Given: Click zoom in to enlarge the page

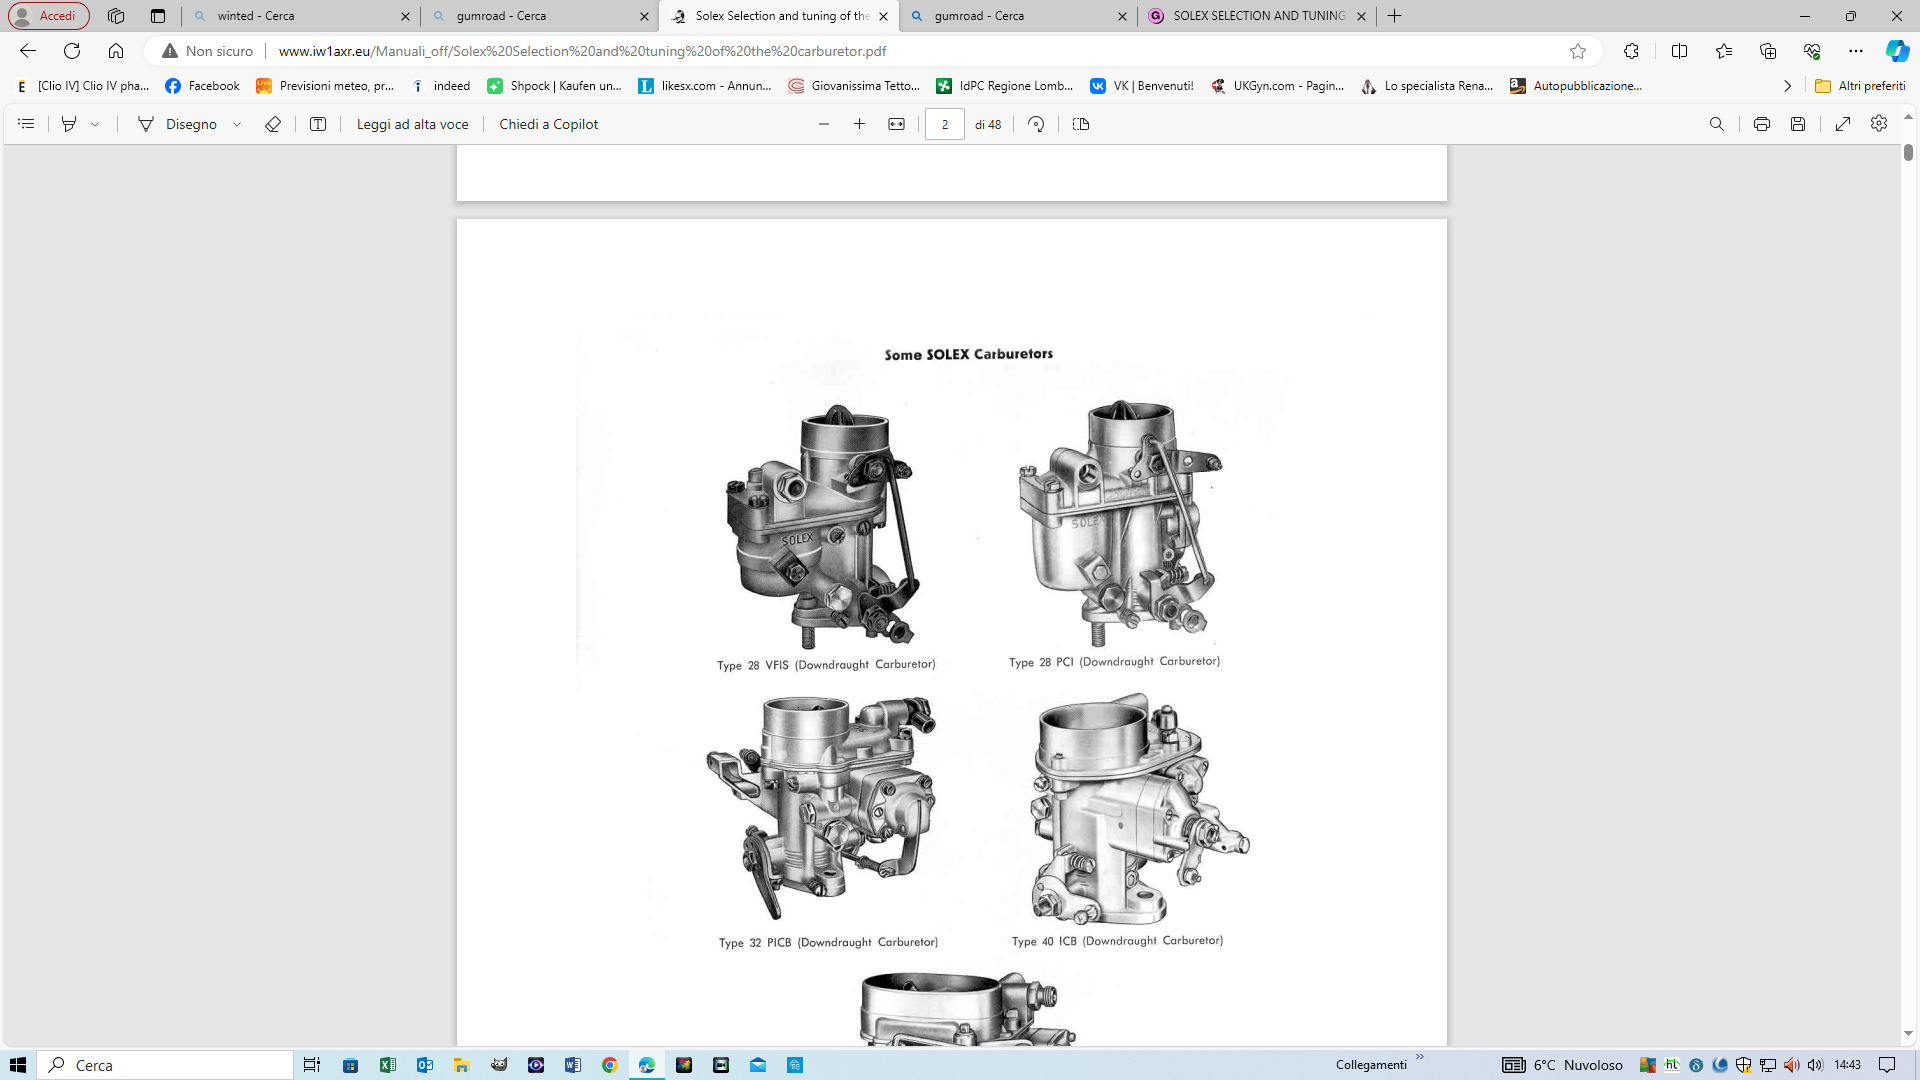Looking at the screenshot, I should [x=860, y=124].
